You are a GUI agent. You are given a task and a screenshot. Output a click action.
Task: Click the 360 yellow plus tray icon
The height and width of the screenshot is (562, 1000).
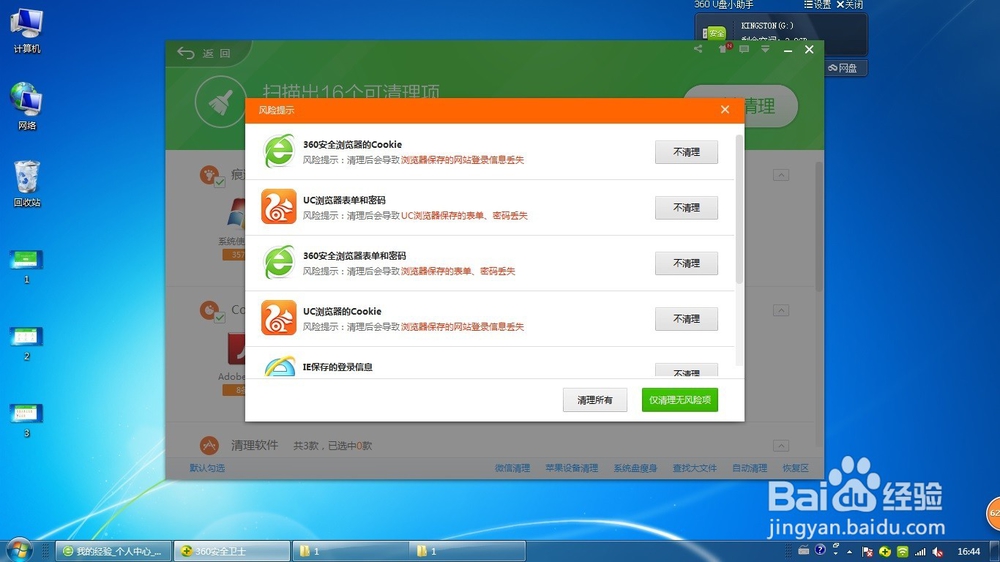pos(885,552)
